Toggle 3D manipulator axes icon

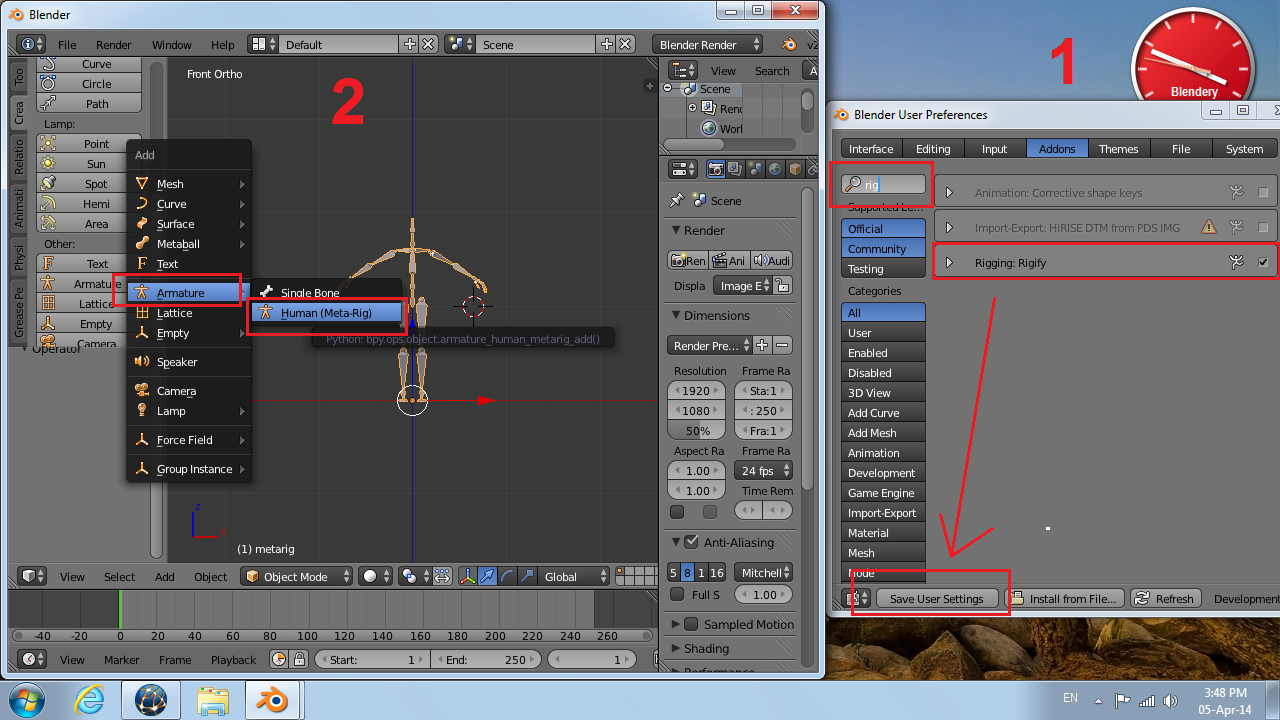(468, 576)
